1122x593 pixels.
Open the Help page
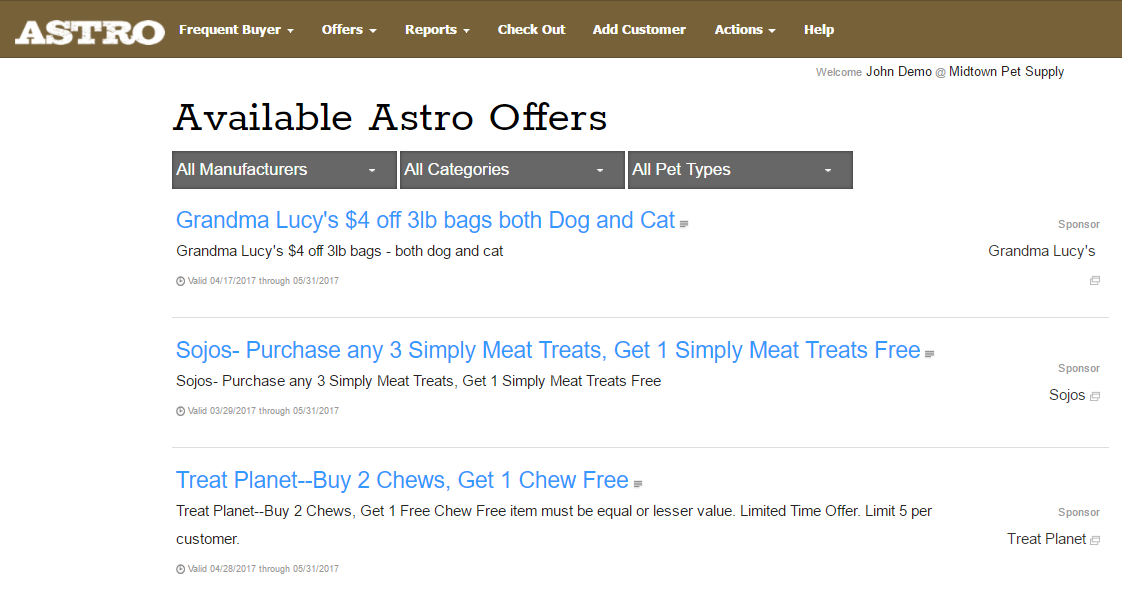tap(819, 29)
